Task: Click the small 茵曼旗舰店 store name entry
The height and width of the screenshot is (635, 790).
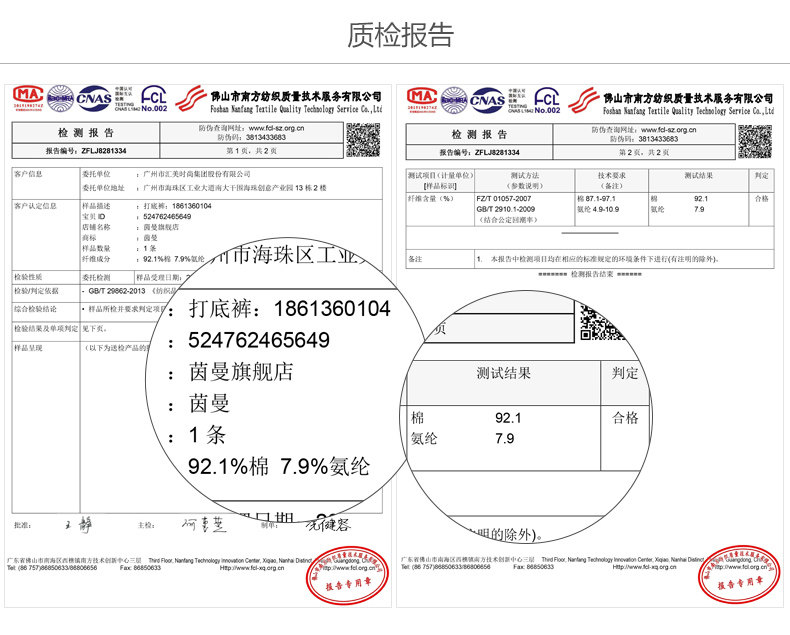Action: [x=161, y=227]
